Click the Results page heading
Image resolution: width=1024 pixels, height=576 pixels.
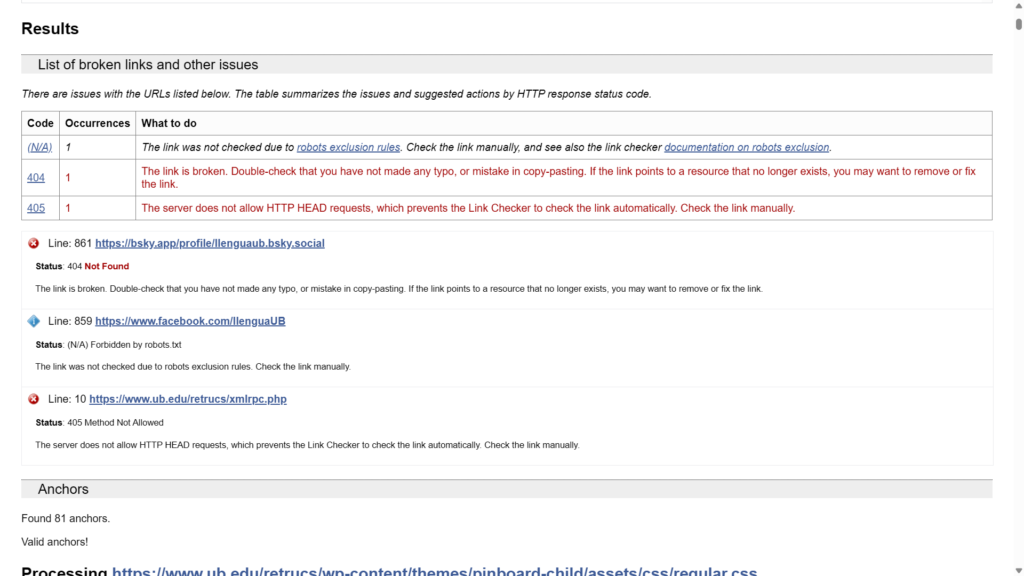pyautogui.click(x=50, y=29)
